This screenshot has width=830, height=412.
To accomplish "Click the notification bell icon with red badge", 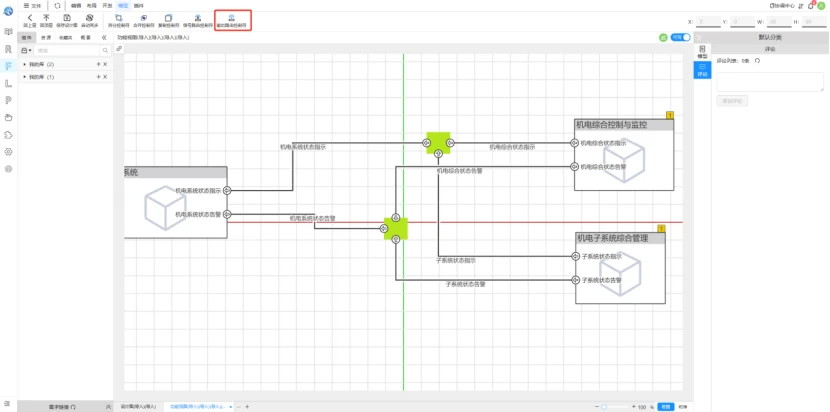I will click(x=810, y=6).
